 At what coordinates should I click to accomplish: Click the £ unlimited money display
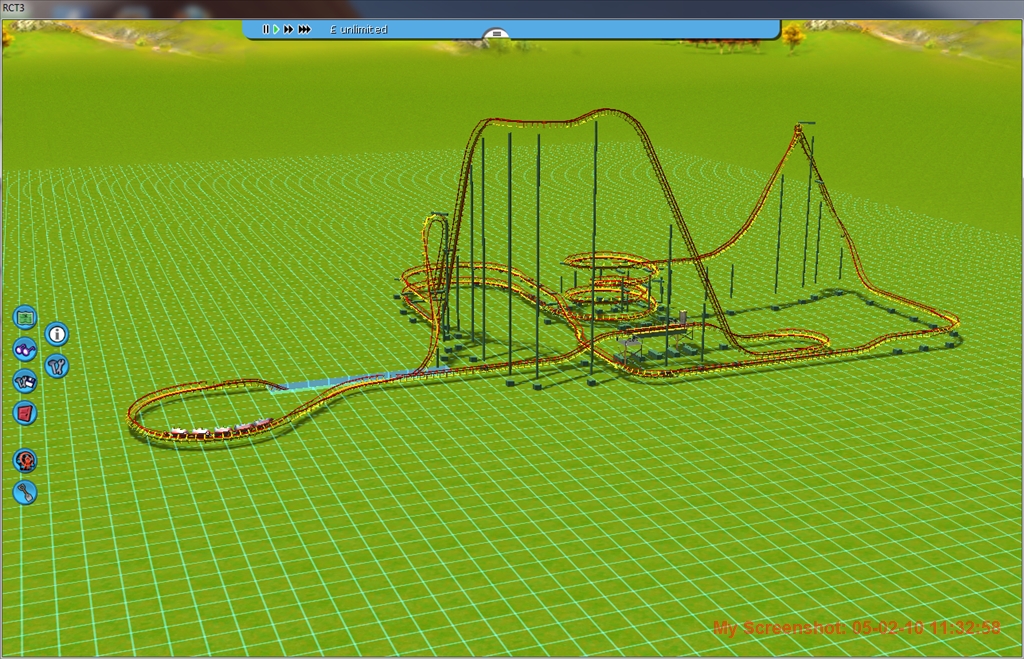click(359, 29)
